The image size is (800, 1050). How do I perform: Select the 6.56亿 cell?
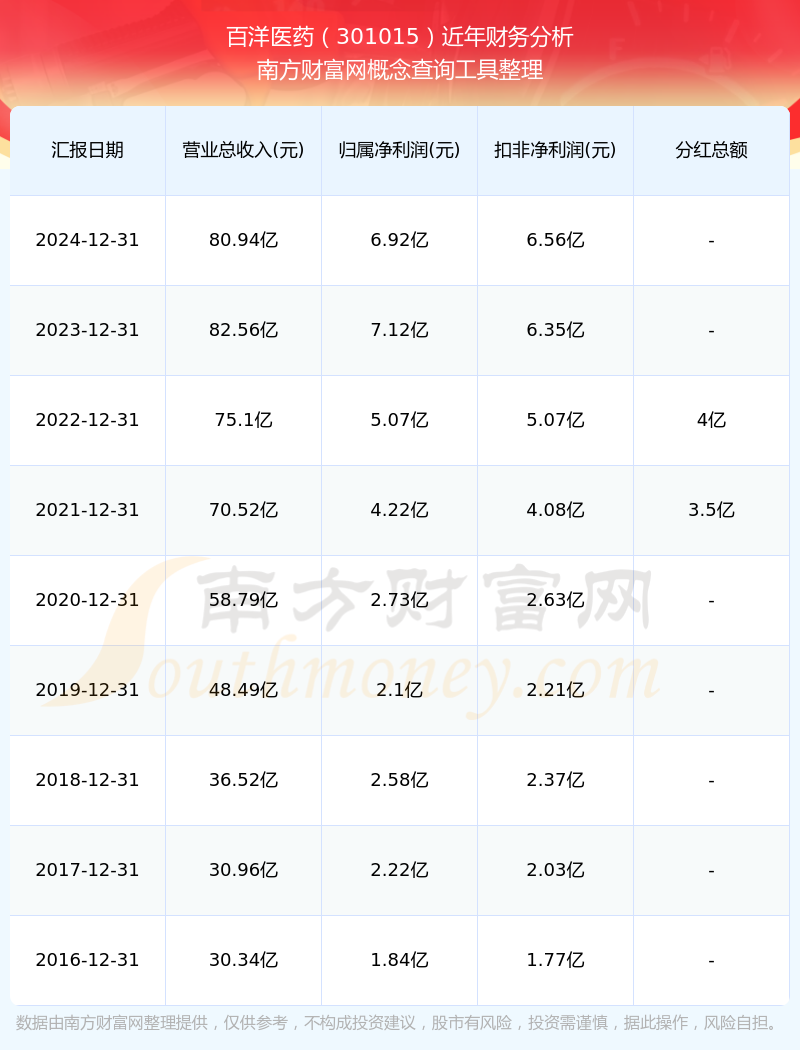[556, 240]
